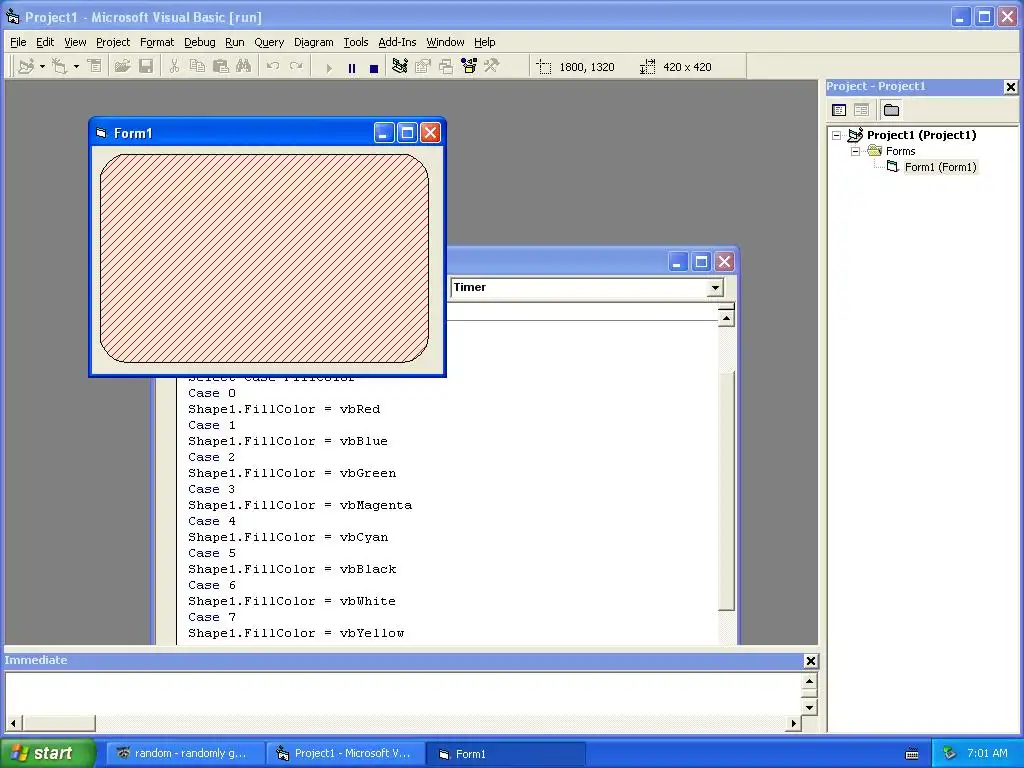Click the Open Project folder icon
This screenshot has width=1024, height=768.
pyautogui.click(x=122, y=66)
